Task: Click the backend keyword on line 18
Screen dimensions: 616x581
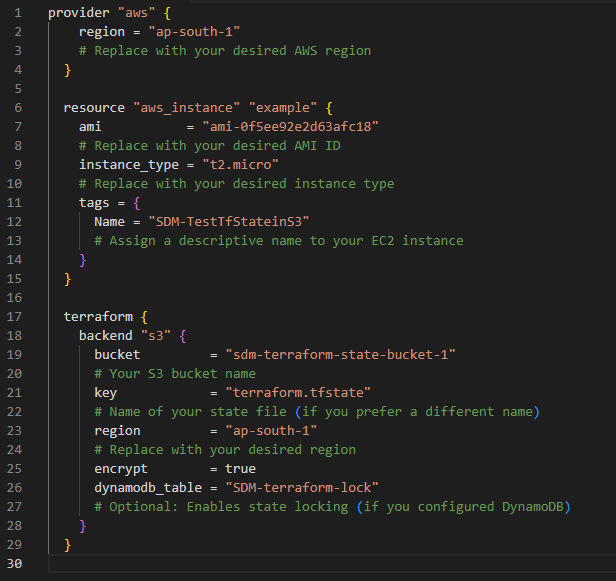Action: coord(106,336)
